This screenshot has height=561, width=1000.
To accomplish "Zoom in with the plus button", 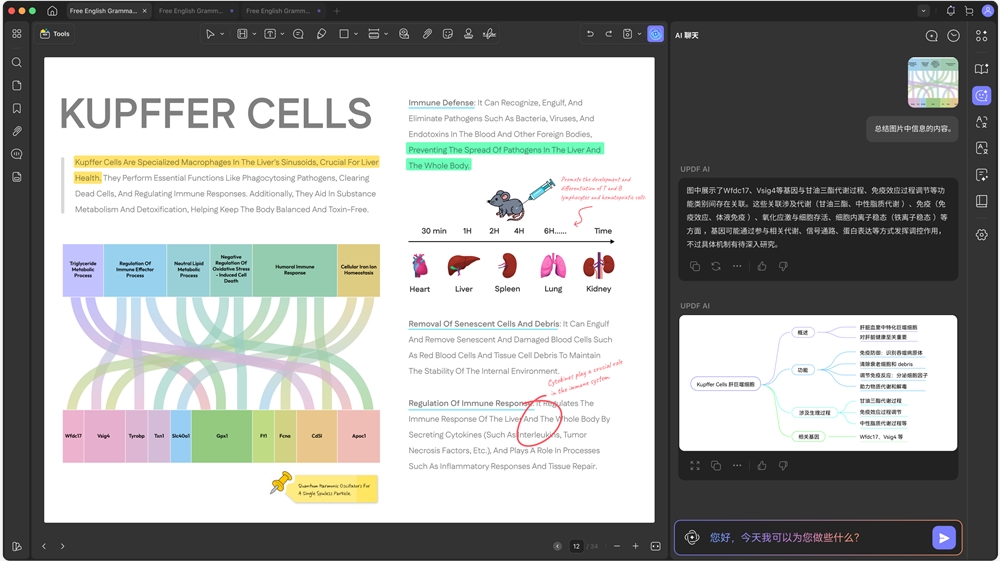I will 635,546.
